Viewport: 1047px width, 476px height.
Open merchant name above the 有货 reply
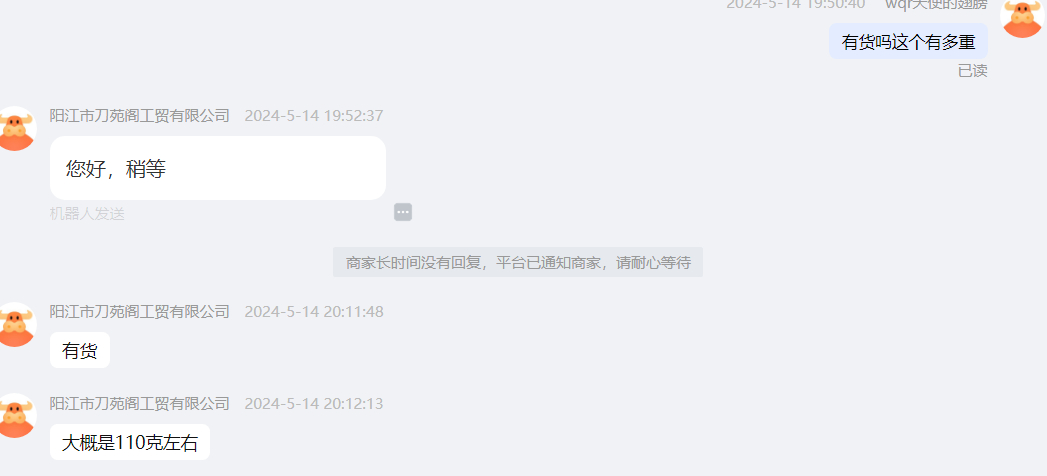(140, 312)
